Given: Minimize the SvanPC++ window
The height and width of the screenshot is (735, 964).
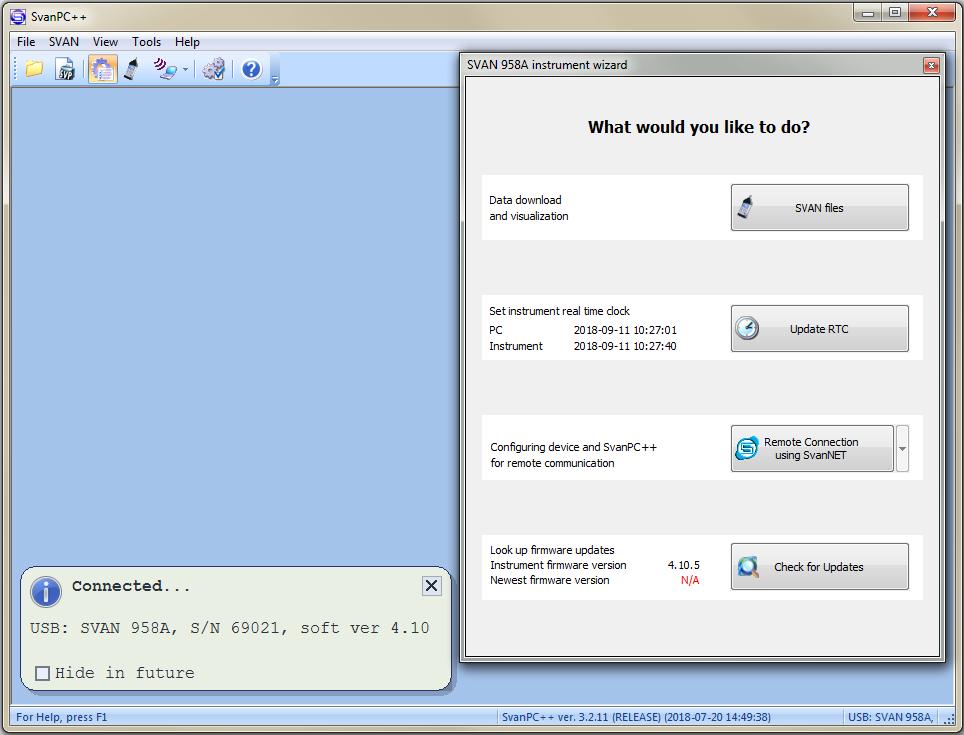Looking at the screenshot, I should coord(867,12).
